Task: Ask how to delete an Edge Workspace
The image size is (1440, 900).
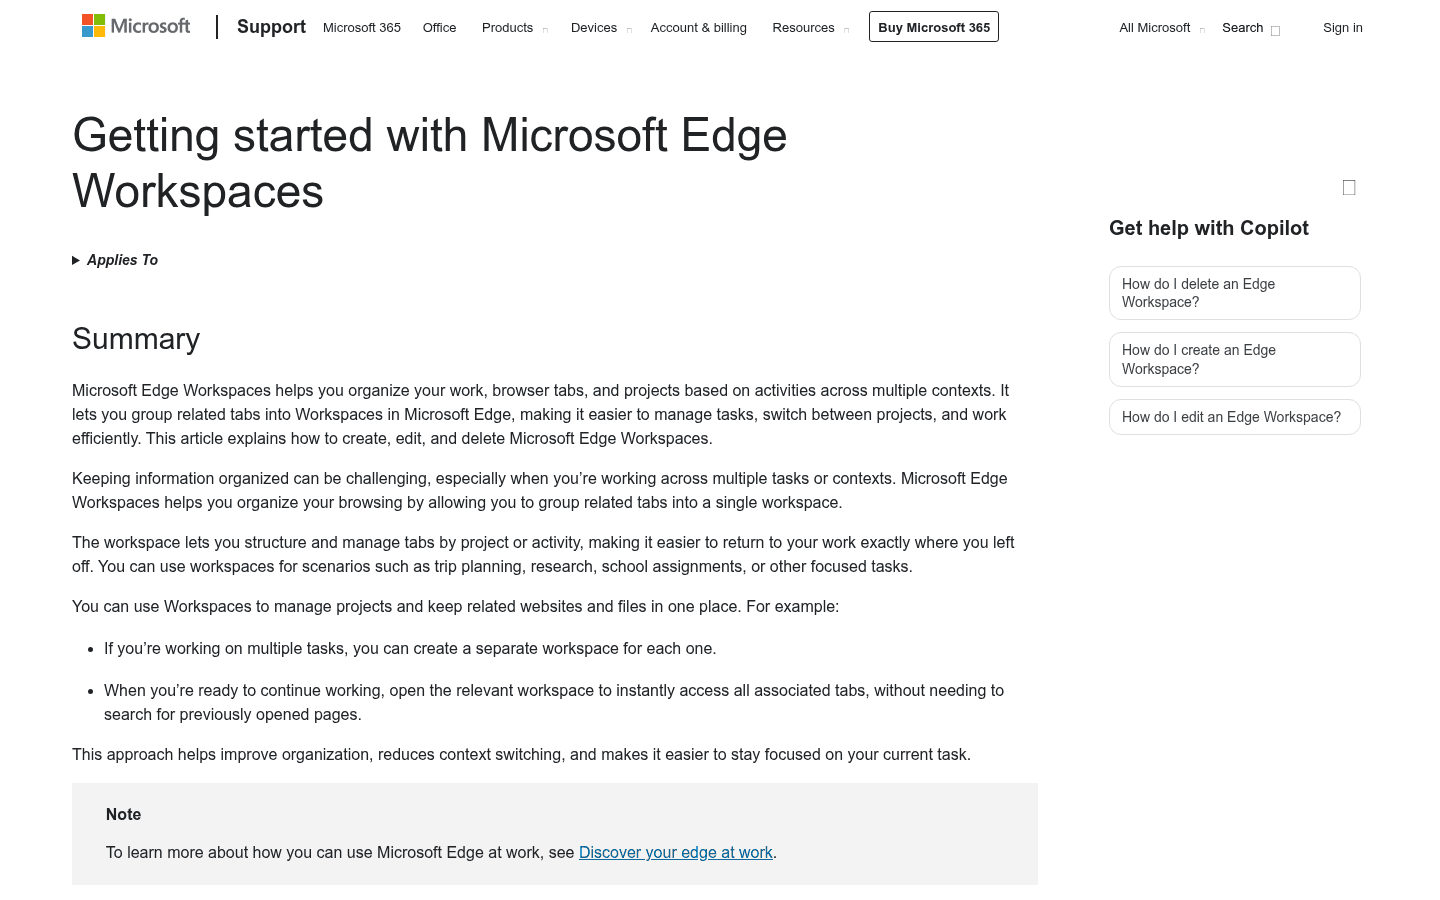Action: pos(1235,293)
